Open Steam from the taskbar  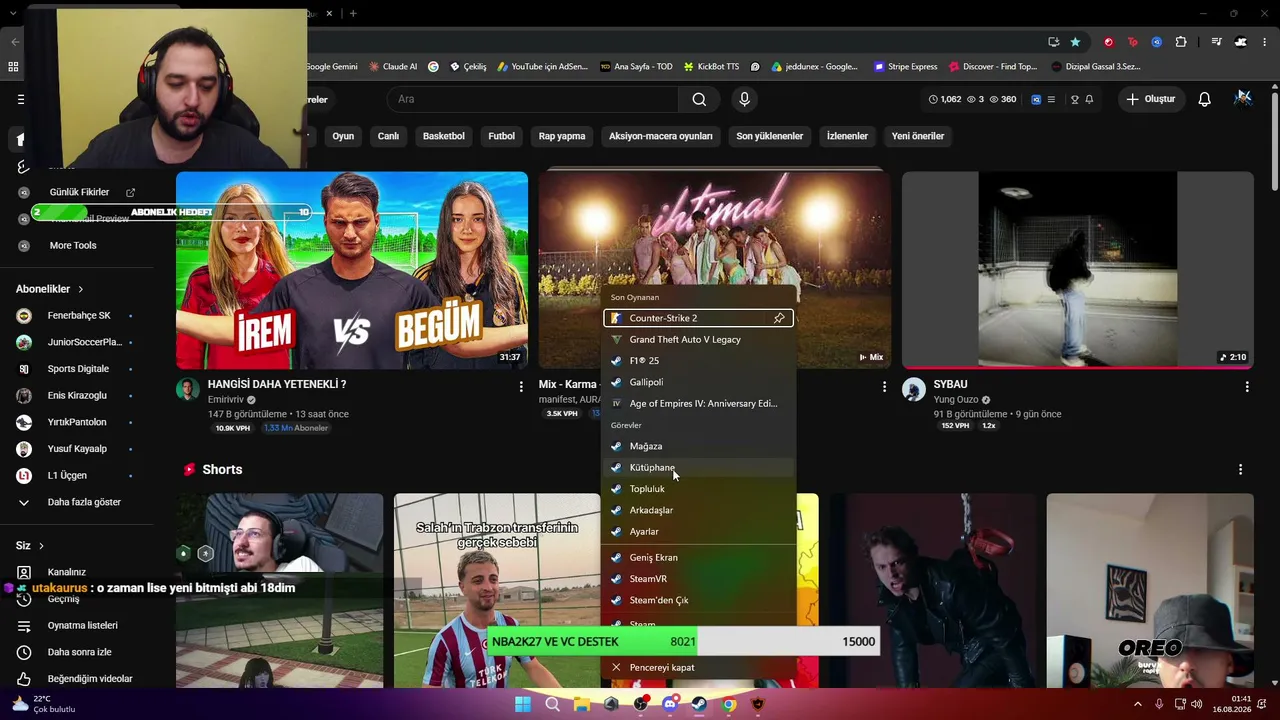699,704
